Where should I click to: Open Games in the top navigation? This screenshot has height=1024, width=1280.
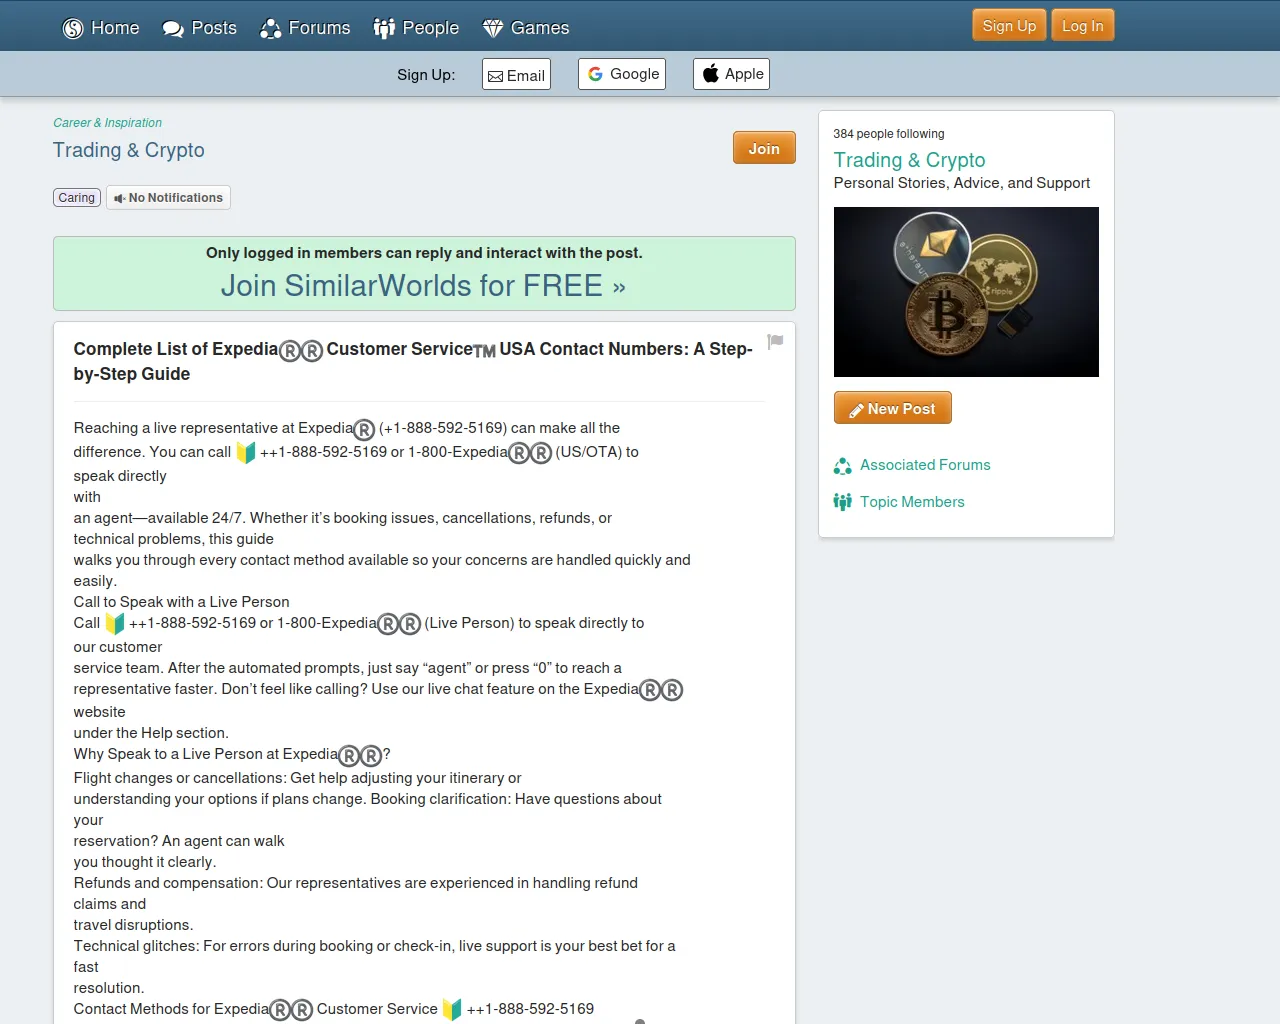point(526,28)
